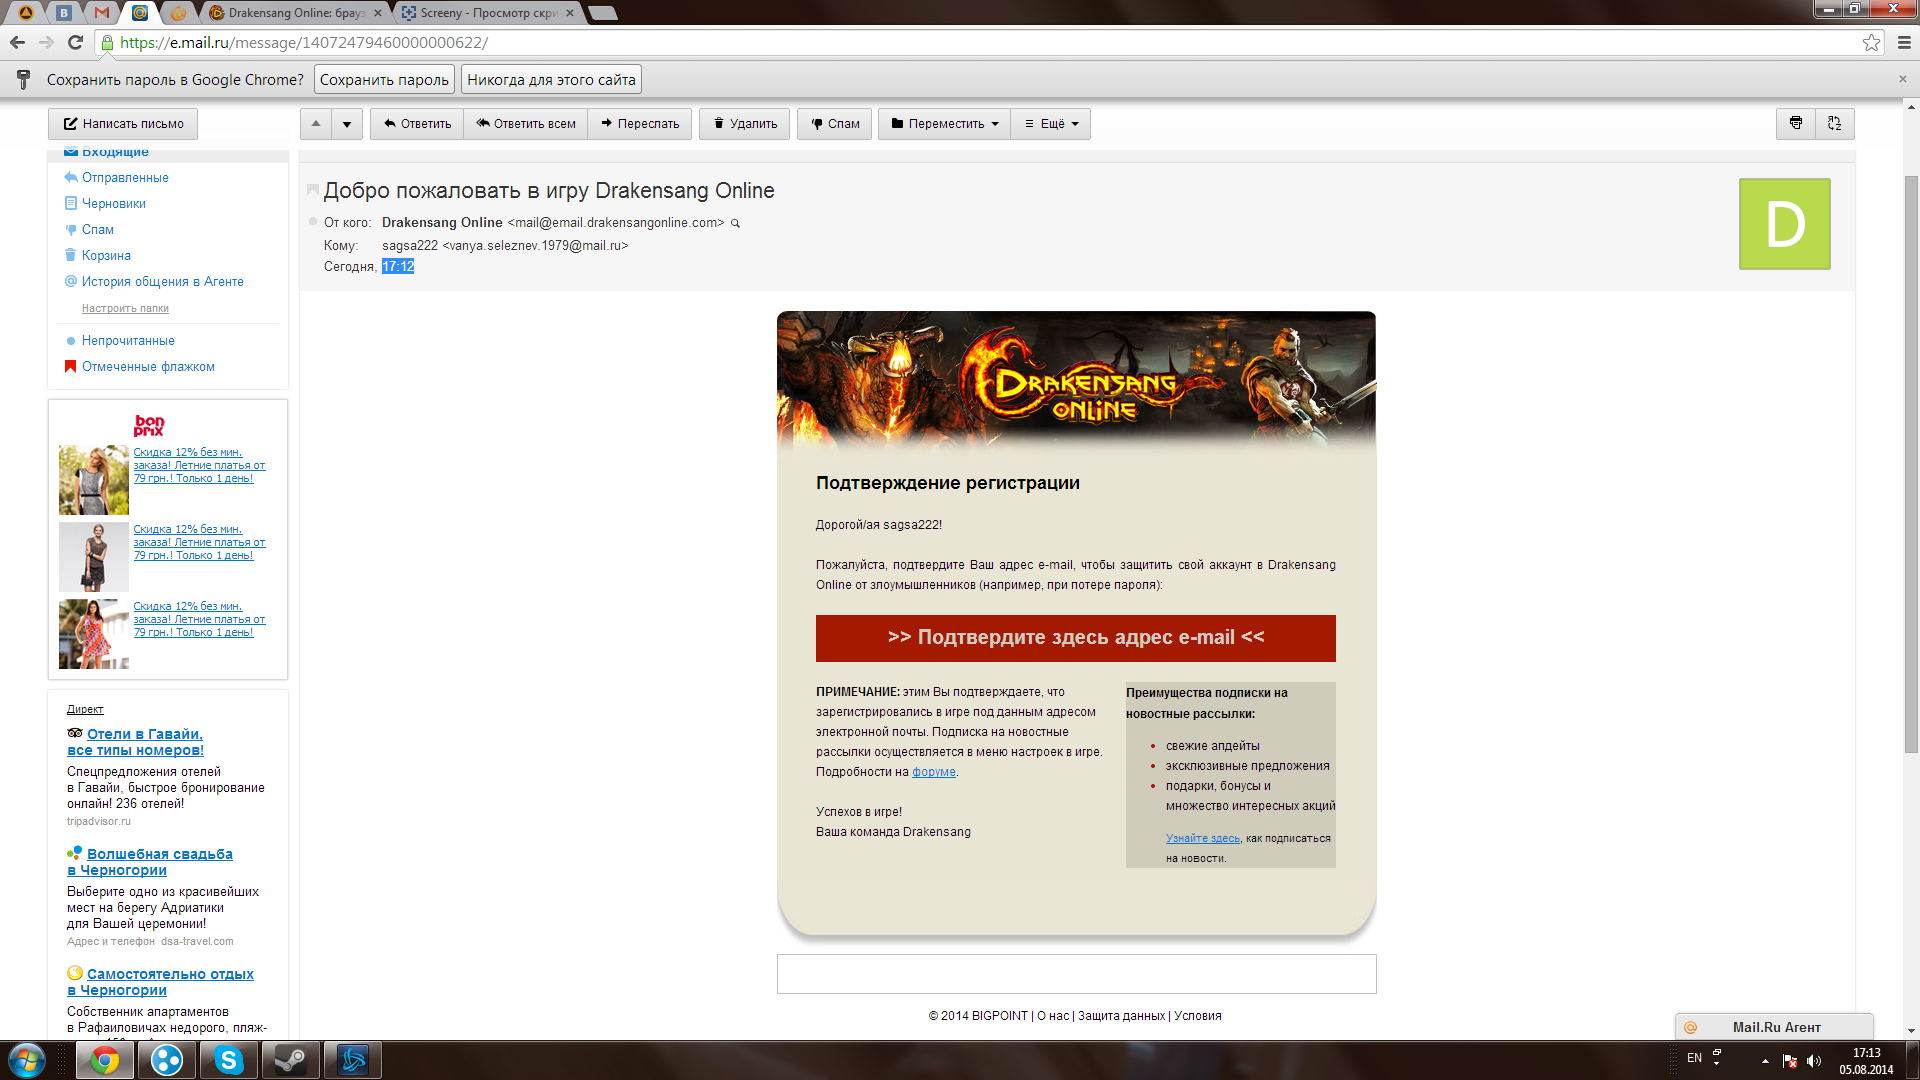Screen dimensions: 1920x1080
Task: Dismiss the save password bar
Action: click(1902, 79)
